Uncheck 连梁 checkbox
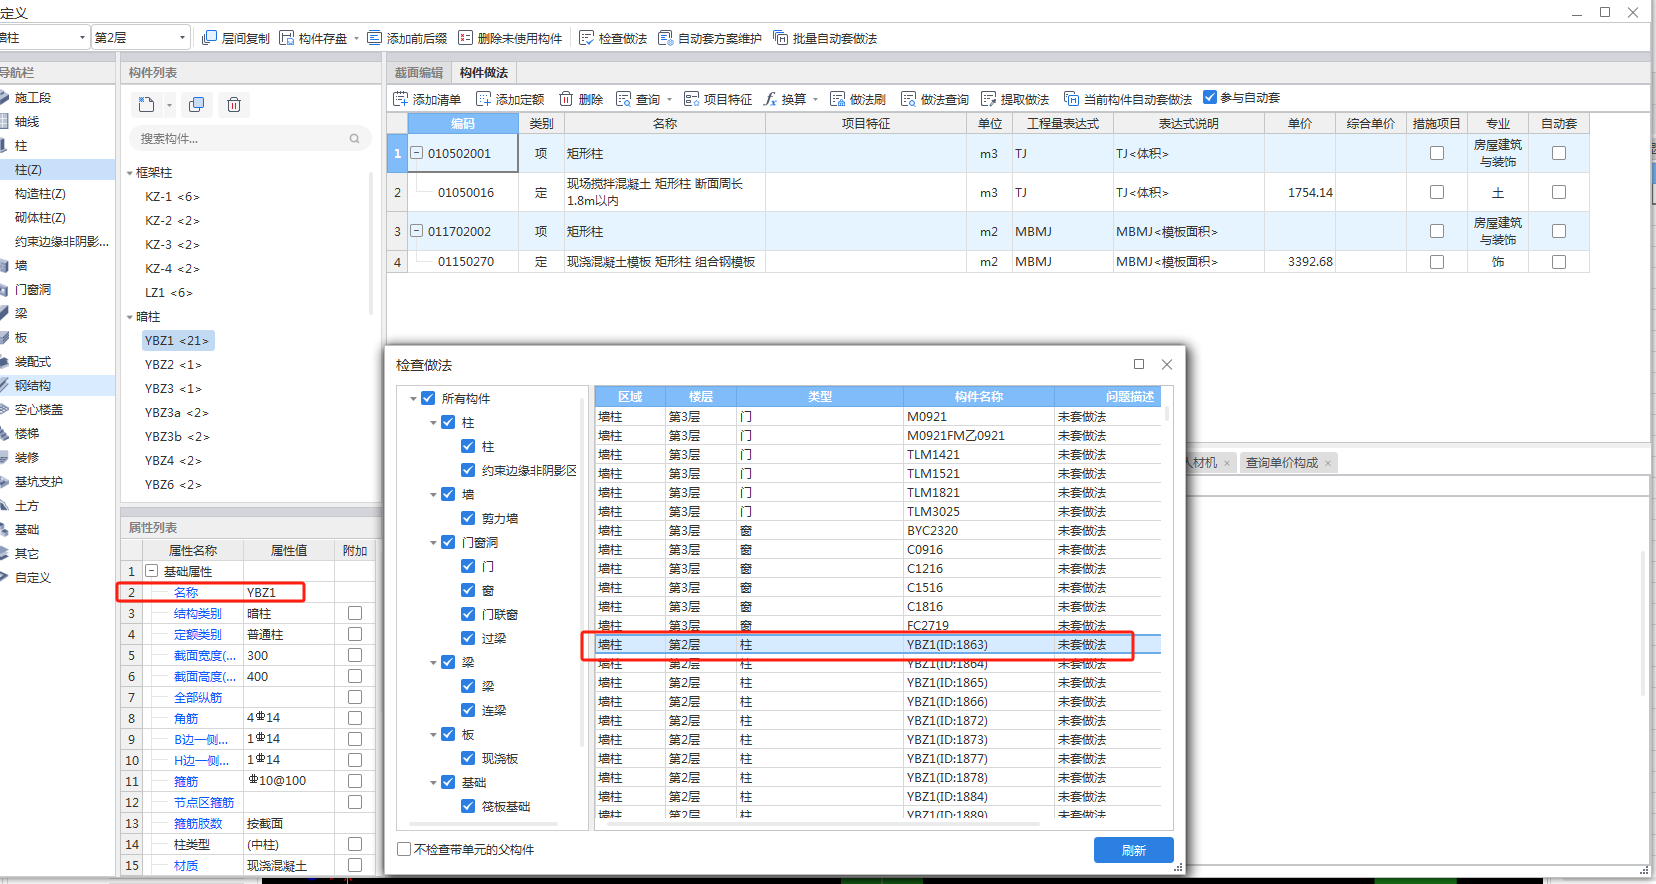The width and height of the screenshot is (1656, 884). tap(468, 710)
